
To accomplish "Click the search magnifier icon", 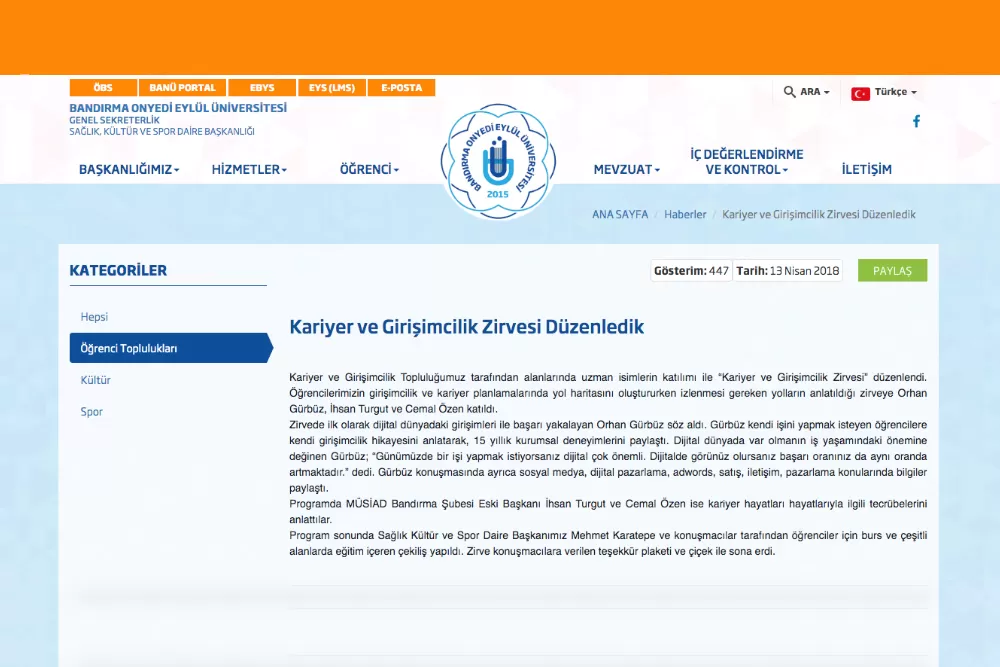I will [x=789, y=92].
